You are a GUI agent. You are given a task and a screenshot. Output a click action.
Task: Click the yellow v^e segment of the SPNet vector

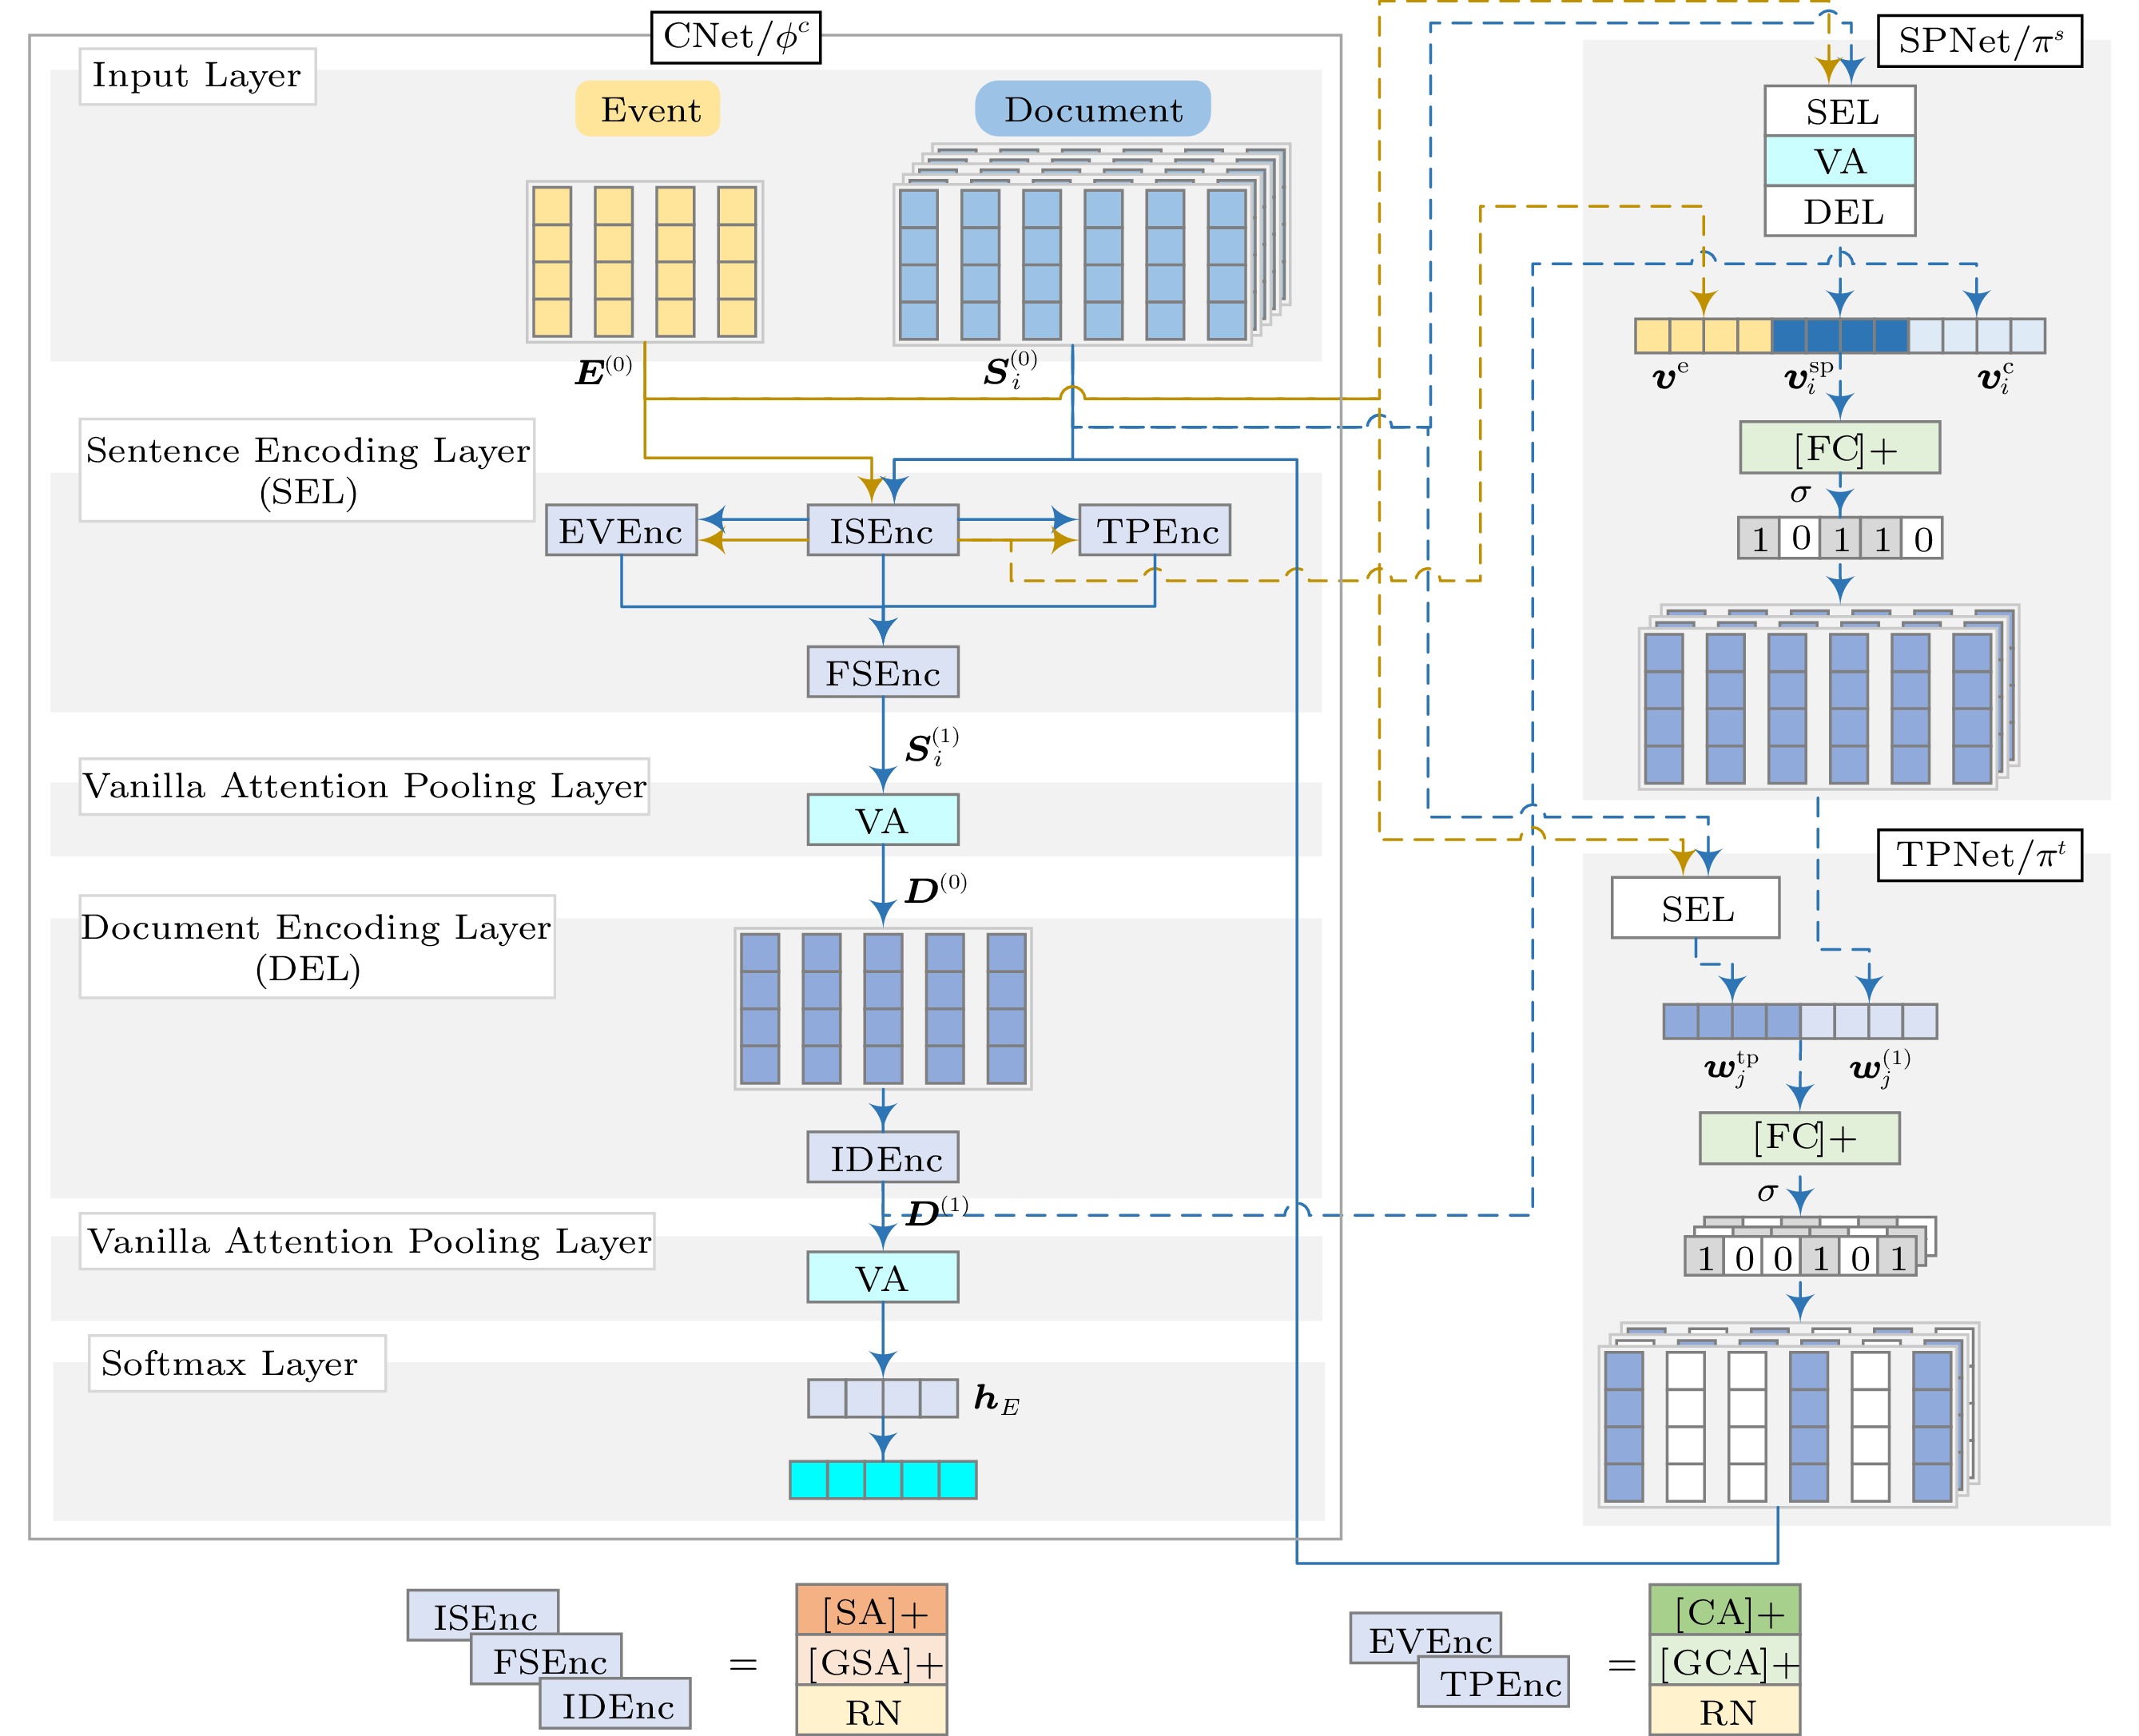coord(1703,336)
